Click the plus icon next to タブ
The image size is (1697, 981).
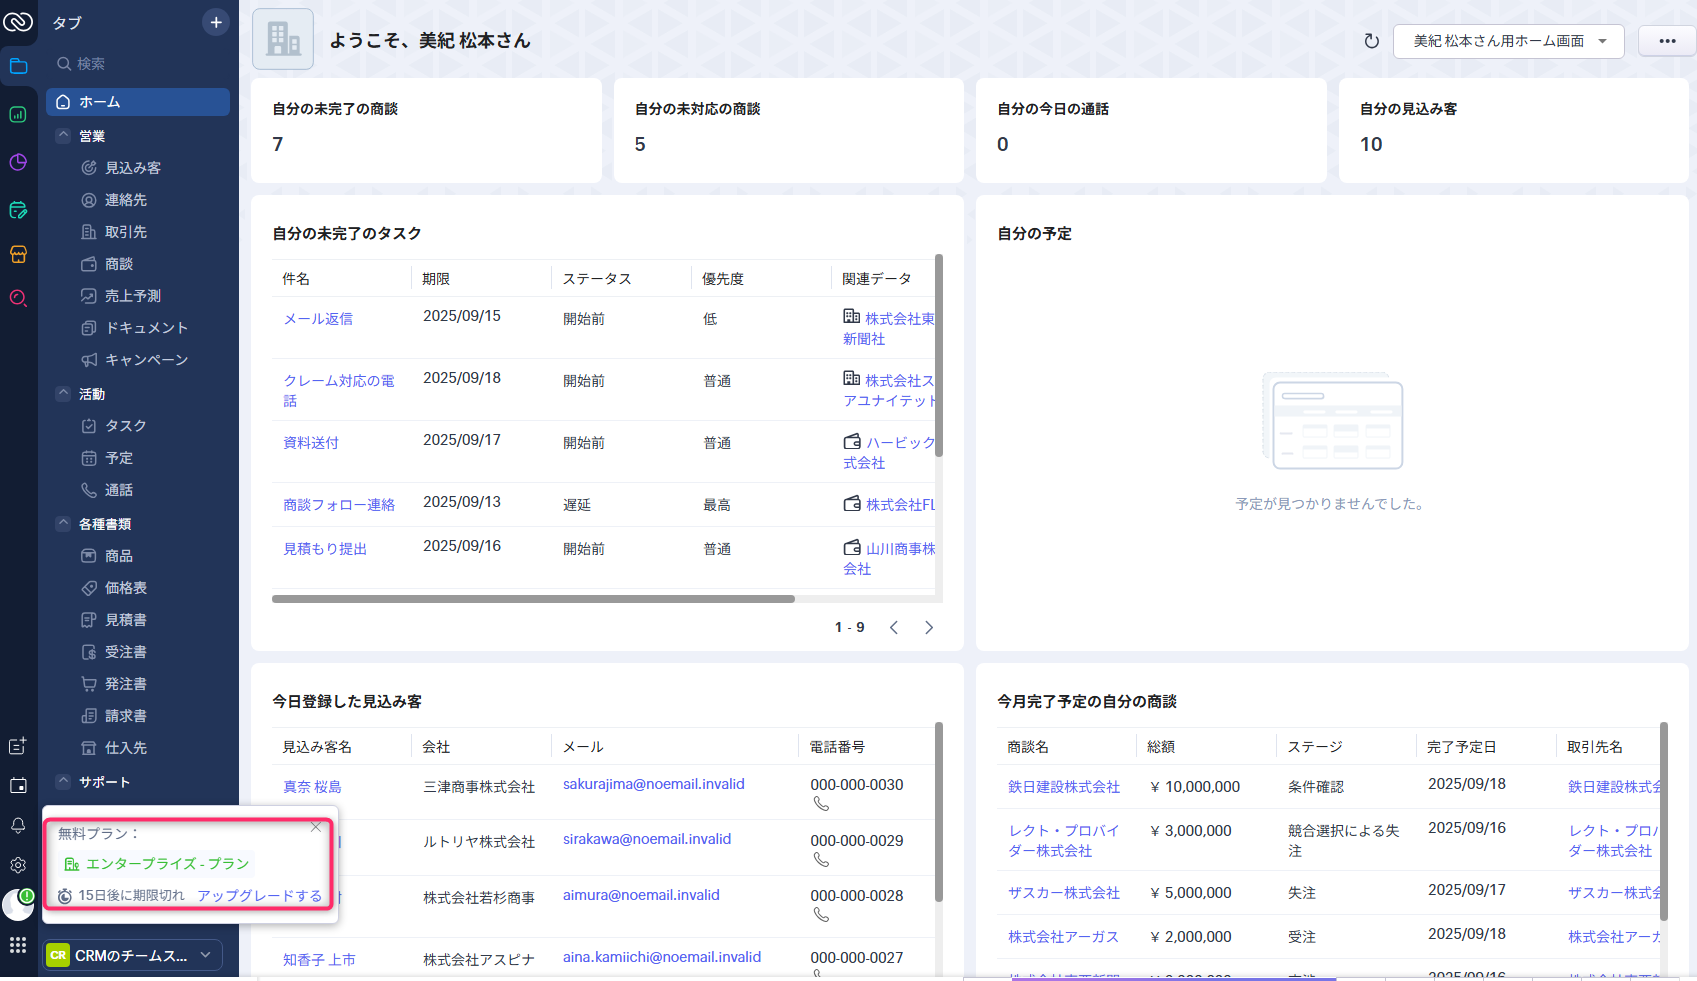(216, 22)
